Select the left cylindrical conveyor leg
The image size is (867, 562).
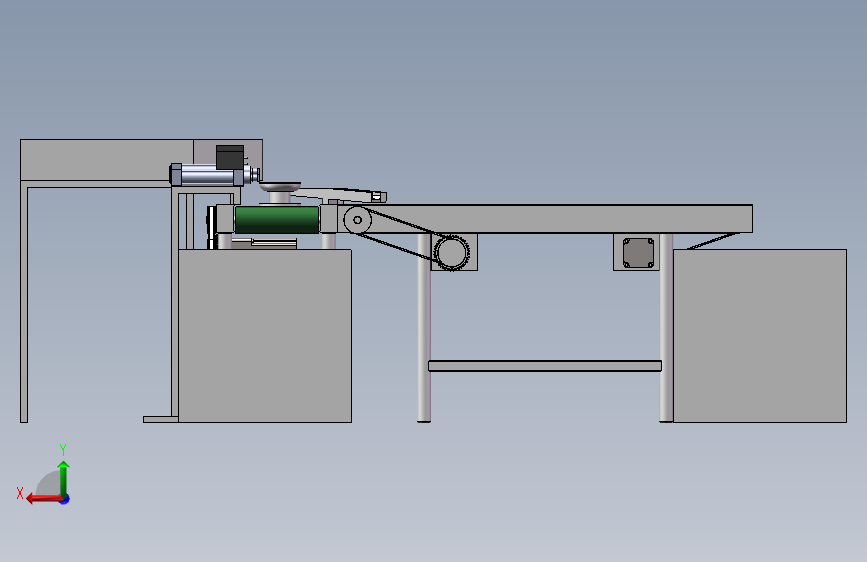click(x=424, y=327)
